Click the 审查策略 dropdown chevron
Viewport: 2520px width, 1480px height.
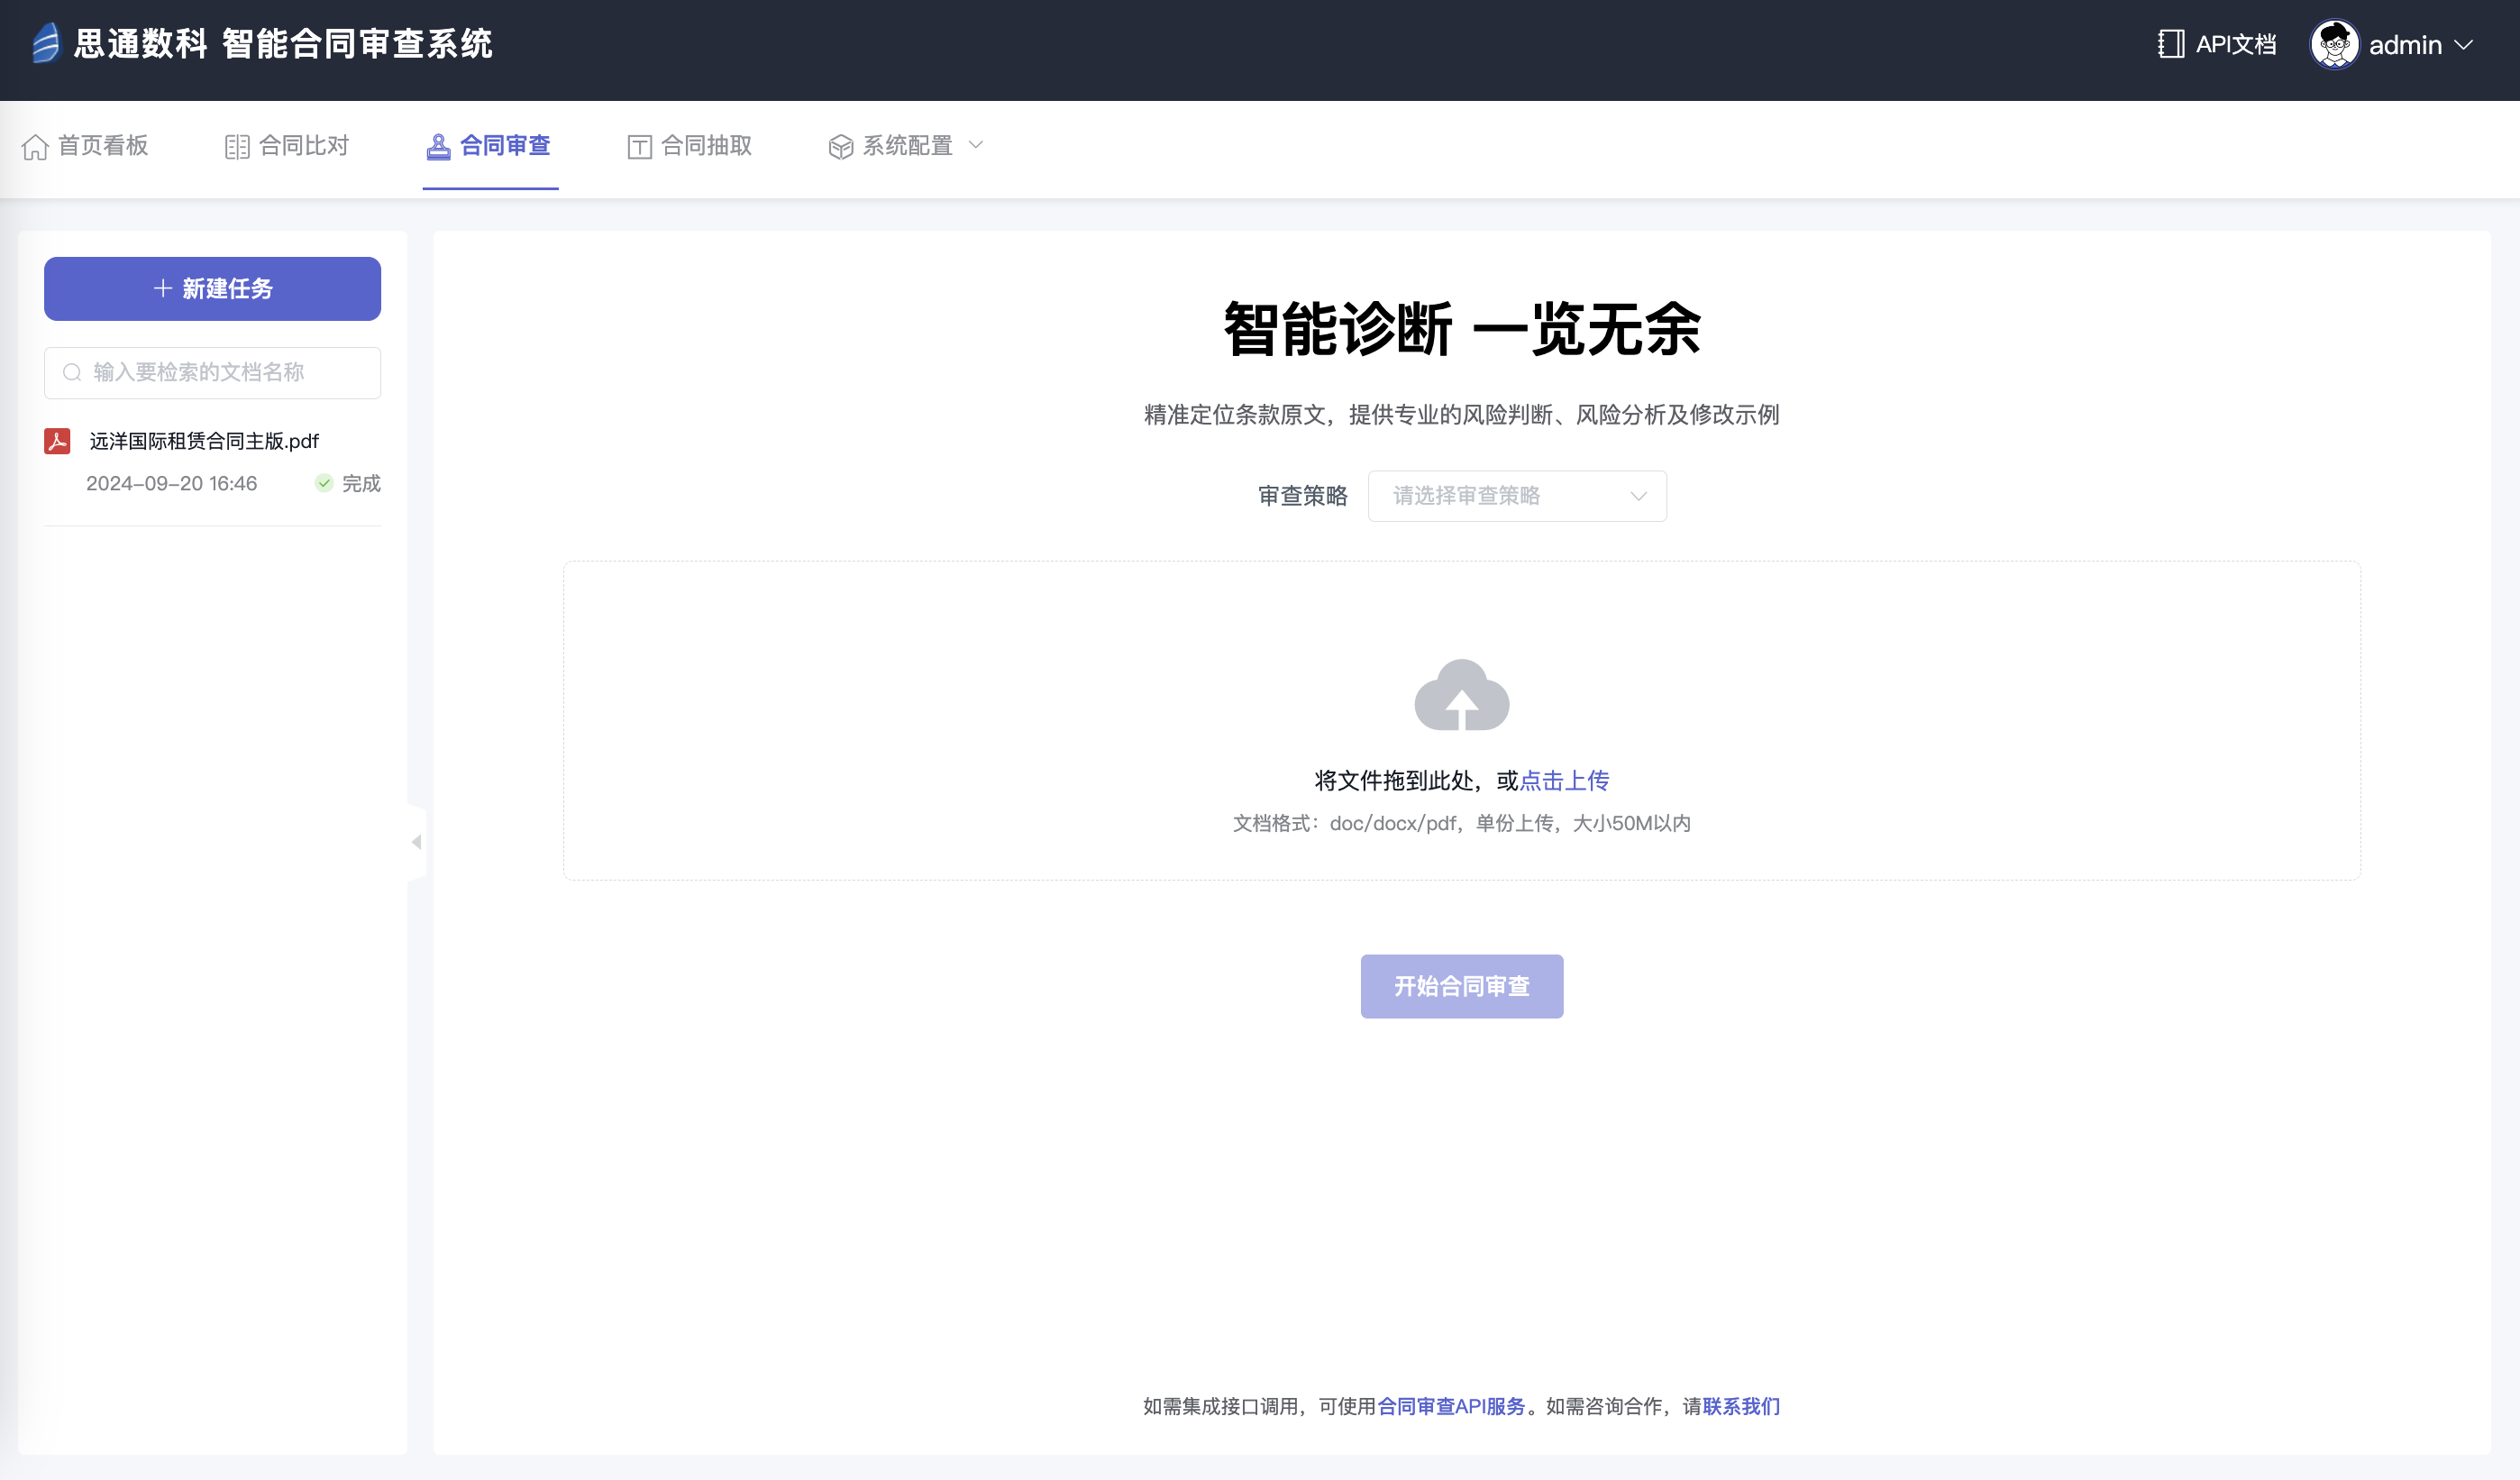[x=1638, y=496]
